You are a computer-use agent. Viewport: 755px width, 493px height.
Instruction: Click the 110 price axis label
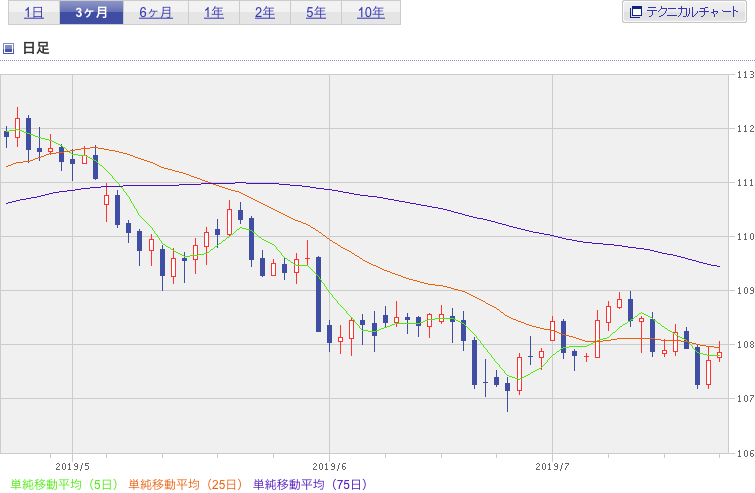pyautogui.click(x=745, y=236)
